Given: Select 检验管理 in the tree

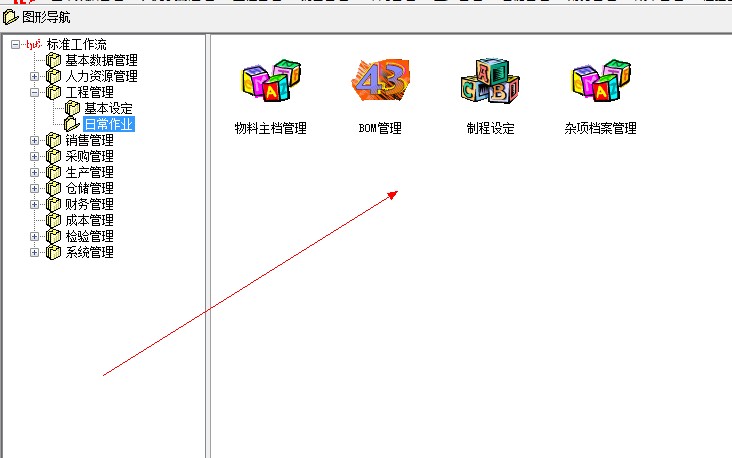Looking at the screenshot, I should coord(89,236).
